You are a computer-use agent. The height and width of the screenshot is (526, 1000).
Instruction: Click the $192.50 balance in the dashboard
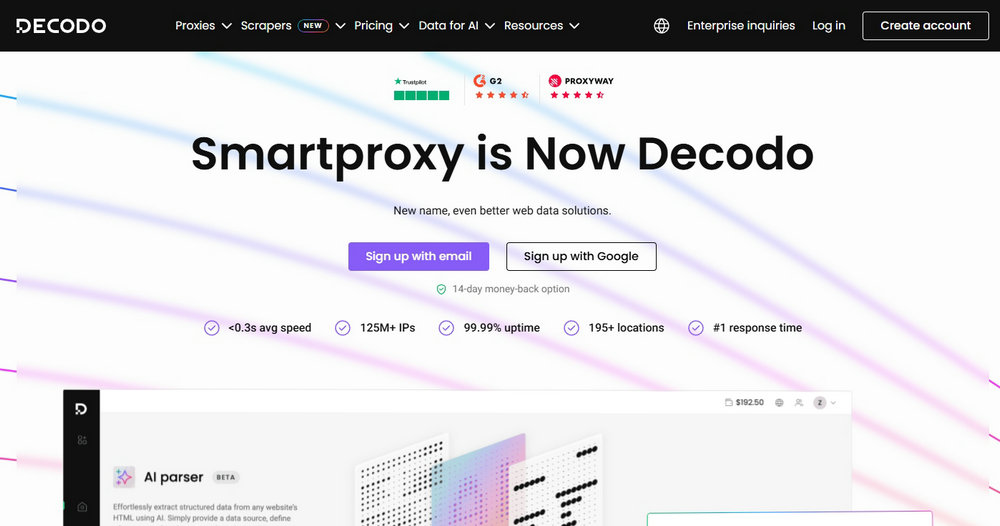point(749,402)
